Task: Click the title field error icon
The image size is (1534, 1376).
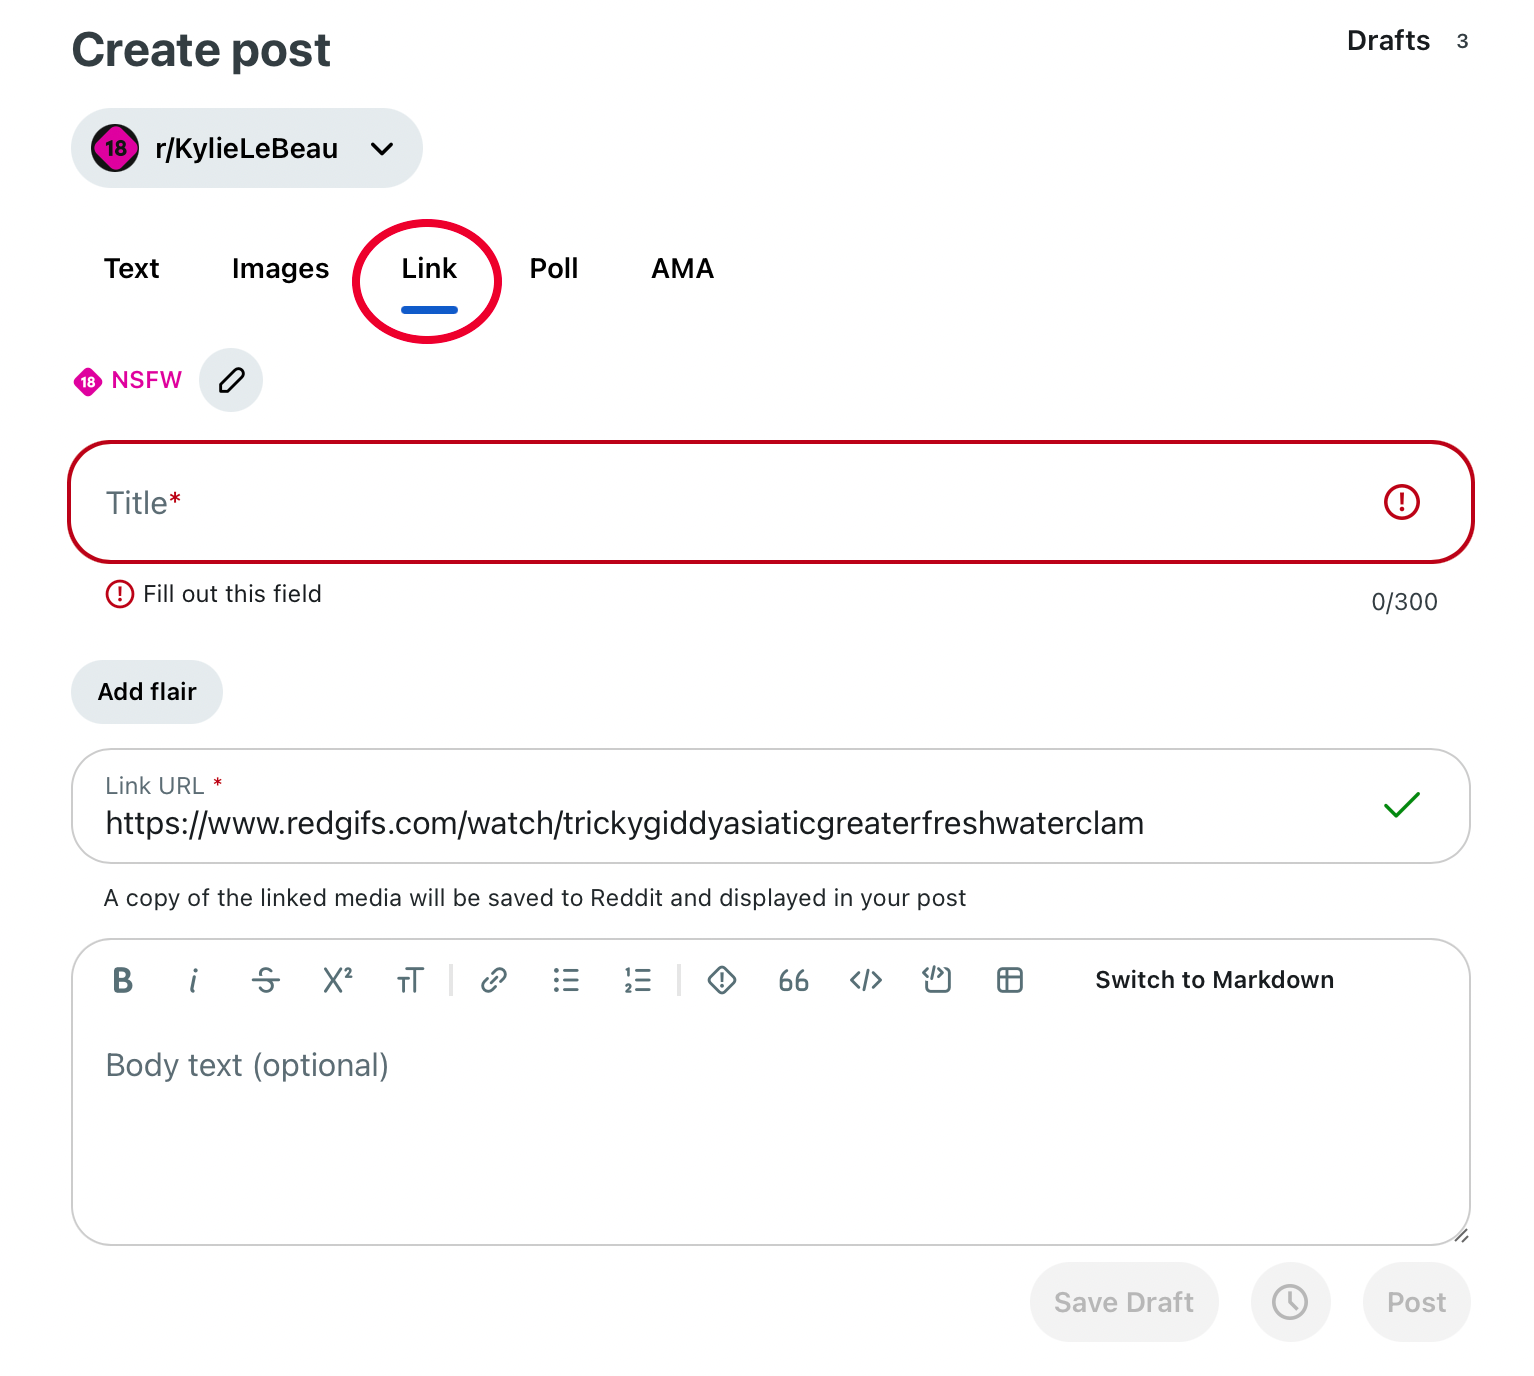Action: [x=1402, y=502]
